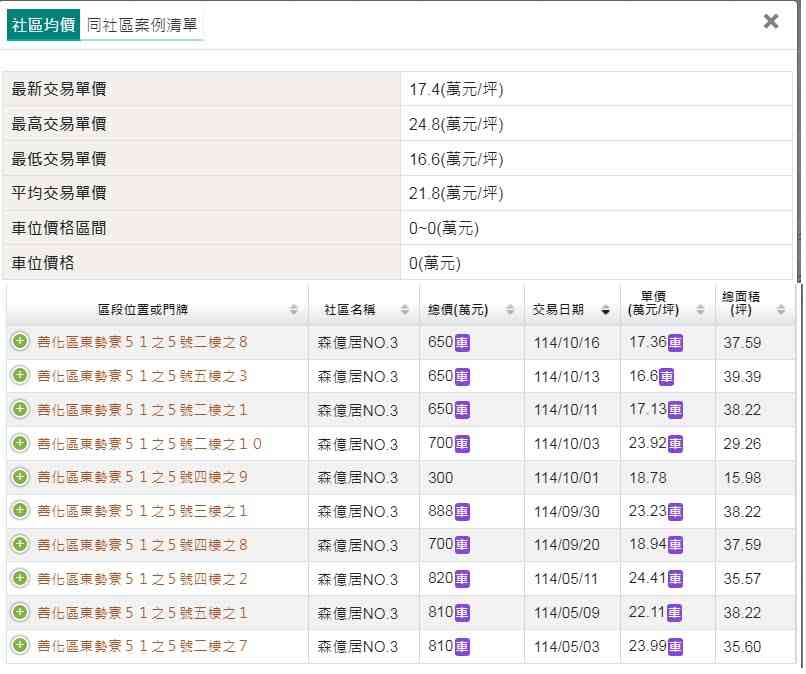Sort by 社區名稱 column header
This screenshot has width=806, height=674.
click(363, 310)
